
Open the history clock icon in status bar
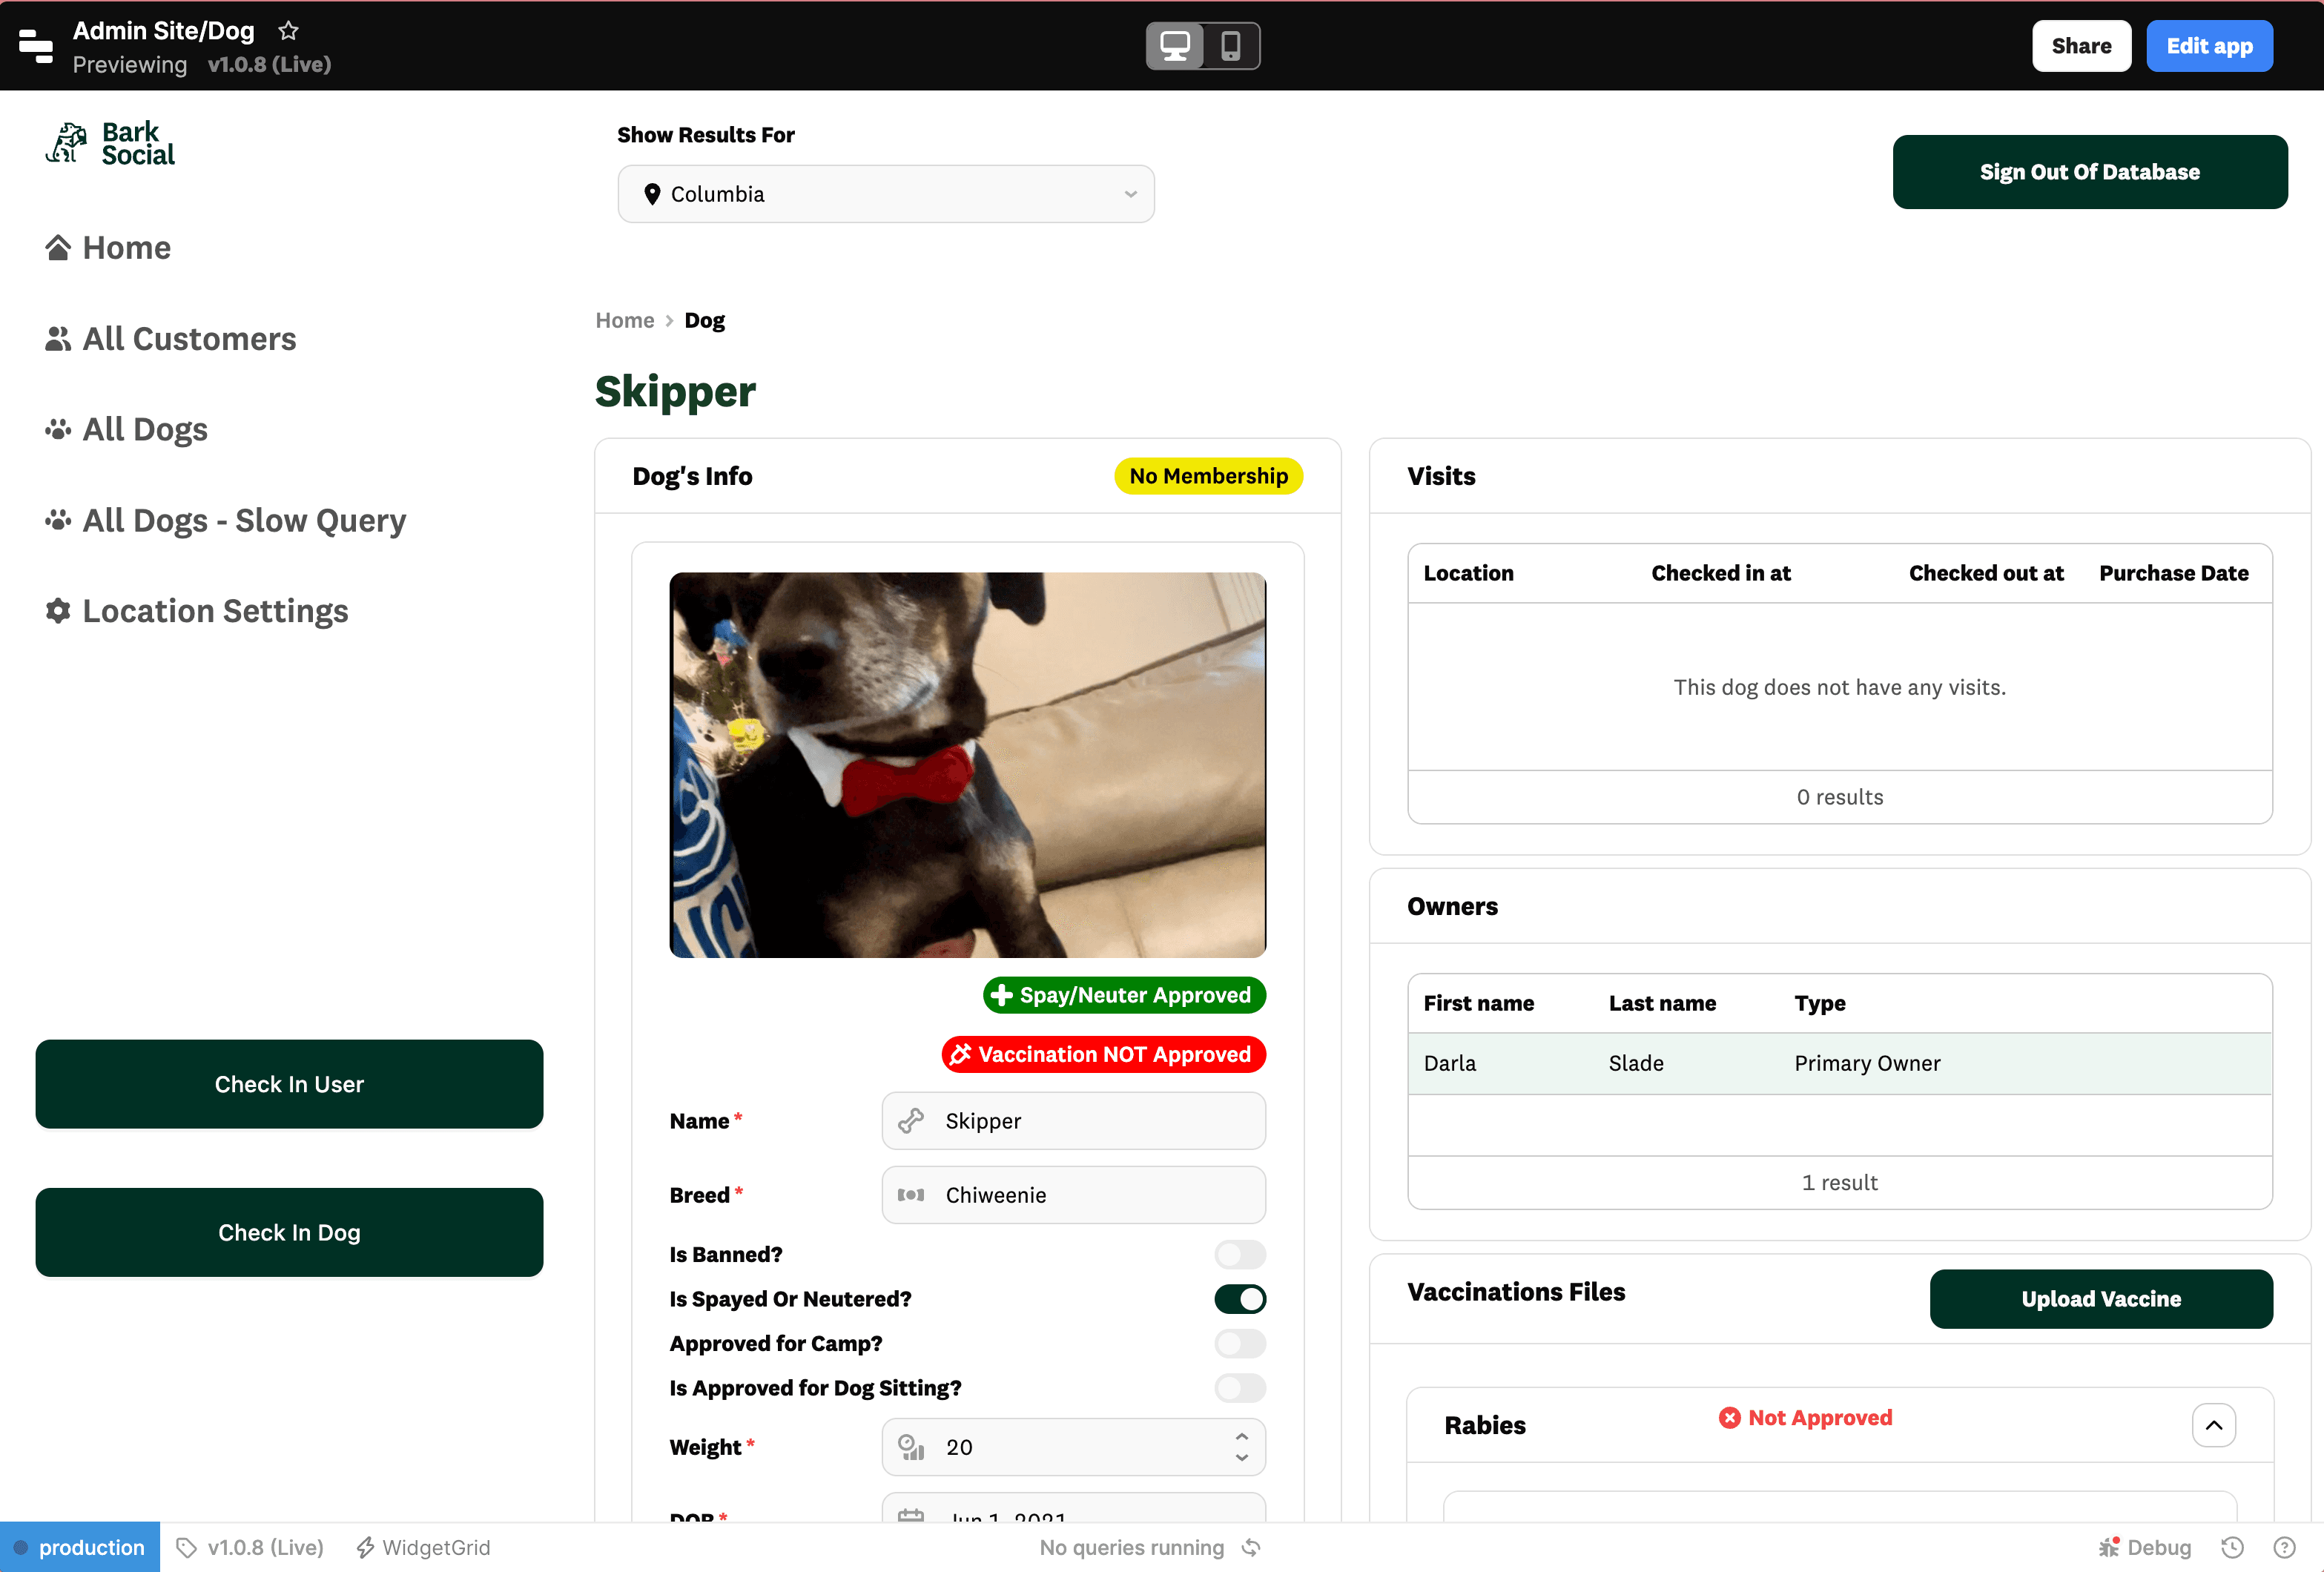click(x=2232, y=1548)
